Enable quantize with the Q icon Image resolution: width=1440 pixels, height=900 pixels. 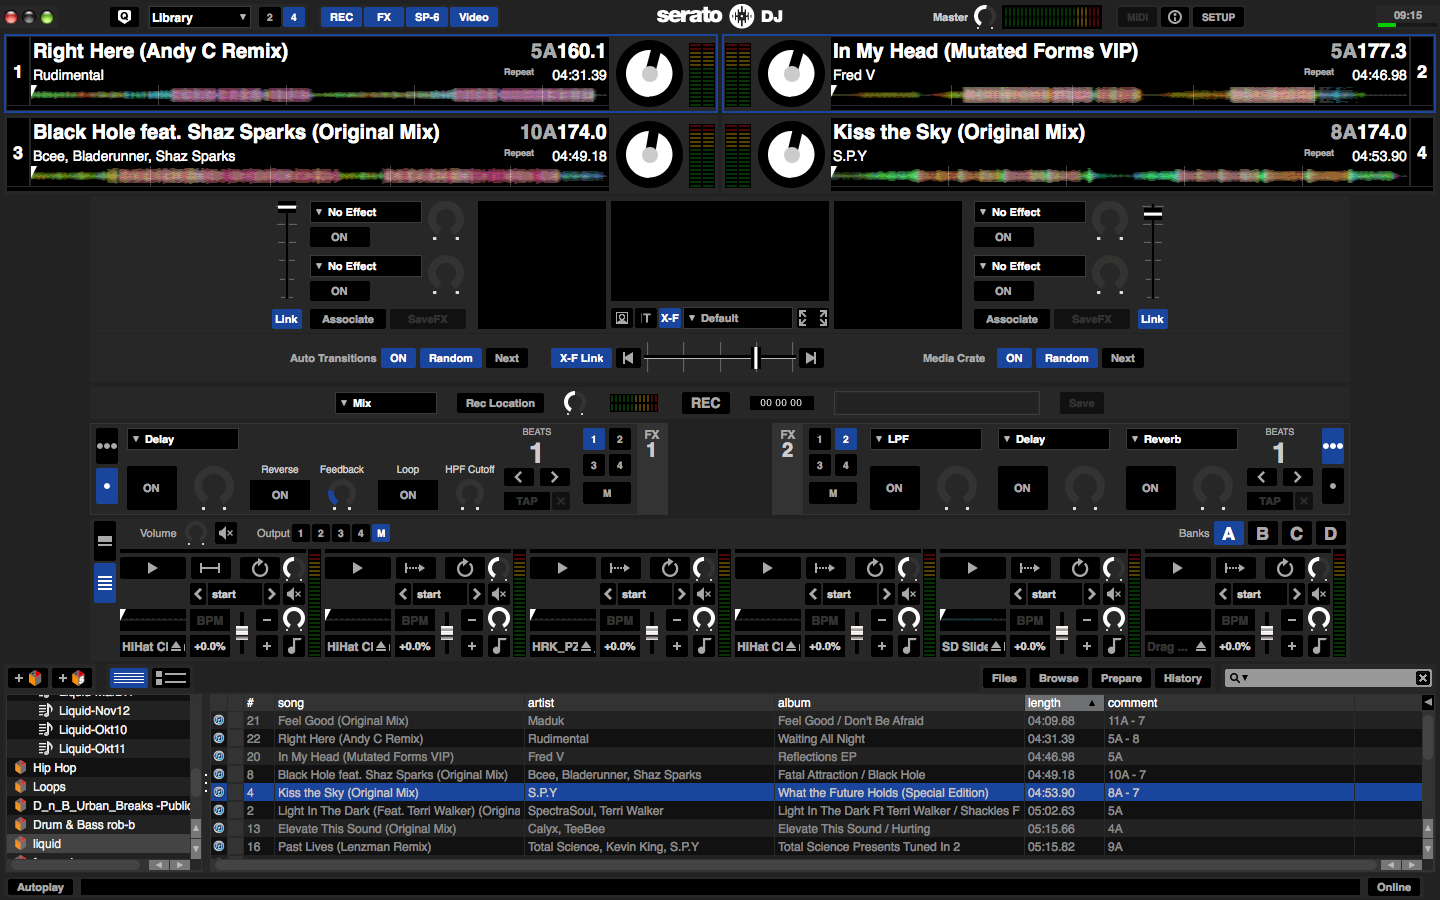coord(124,17)
